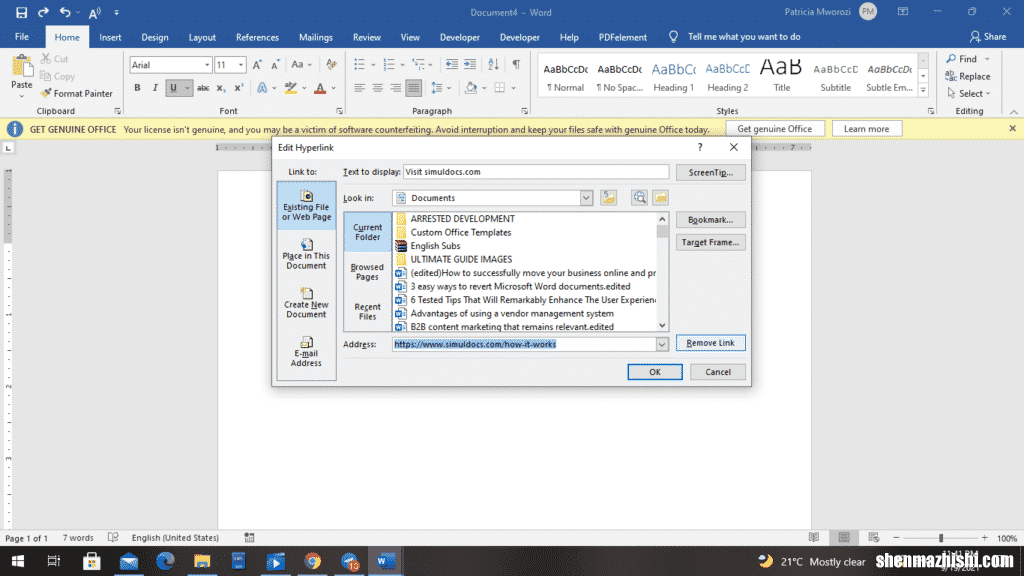Toggle Underline formatting
The width and height of the screenshot is (1024, 576).
173,88
